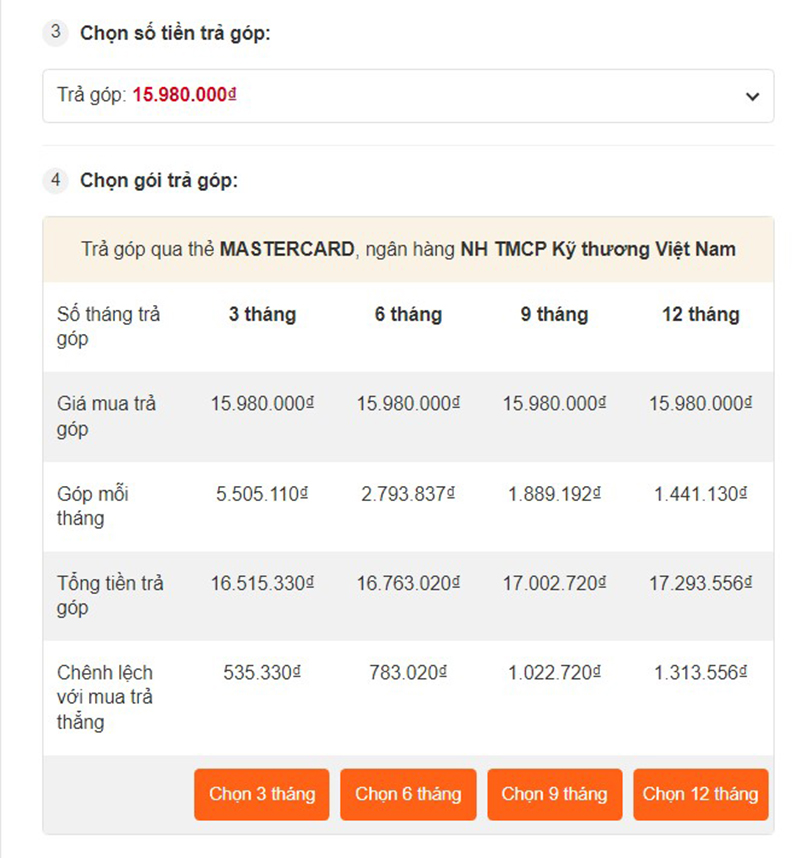
Task: Select the 3 tháng column header
Action: coord(261,314)
